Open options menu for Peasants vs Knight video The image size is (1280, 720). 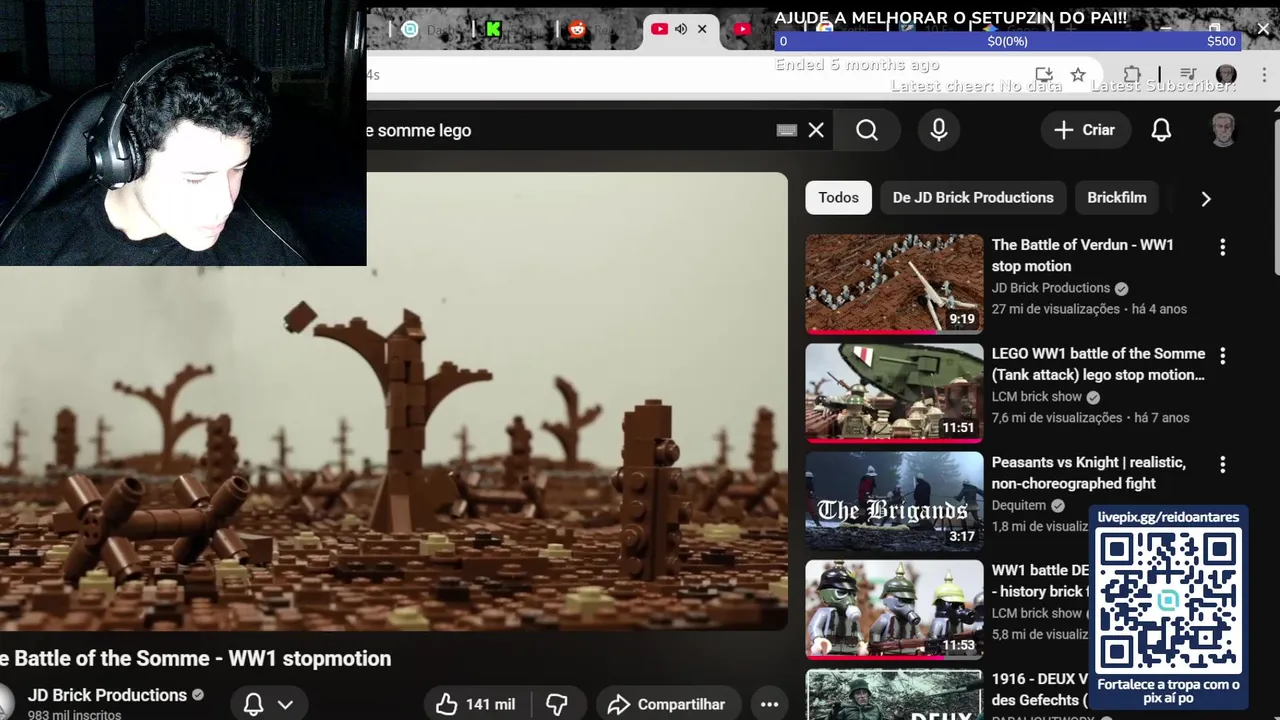click(1222, 465)
